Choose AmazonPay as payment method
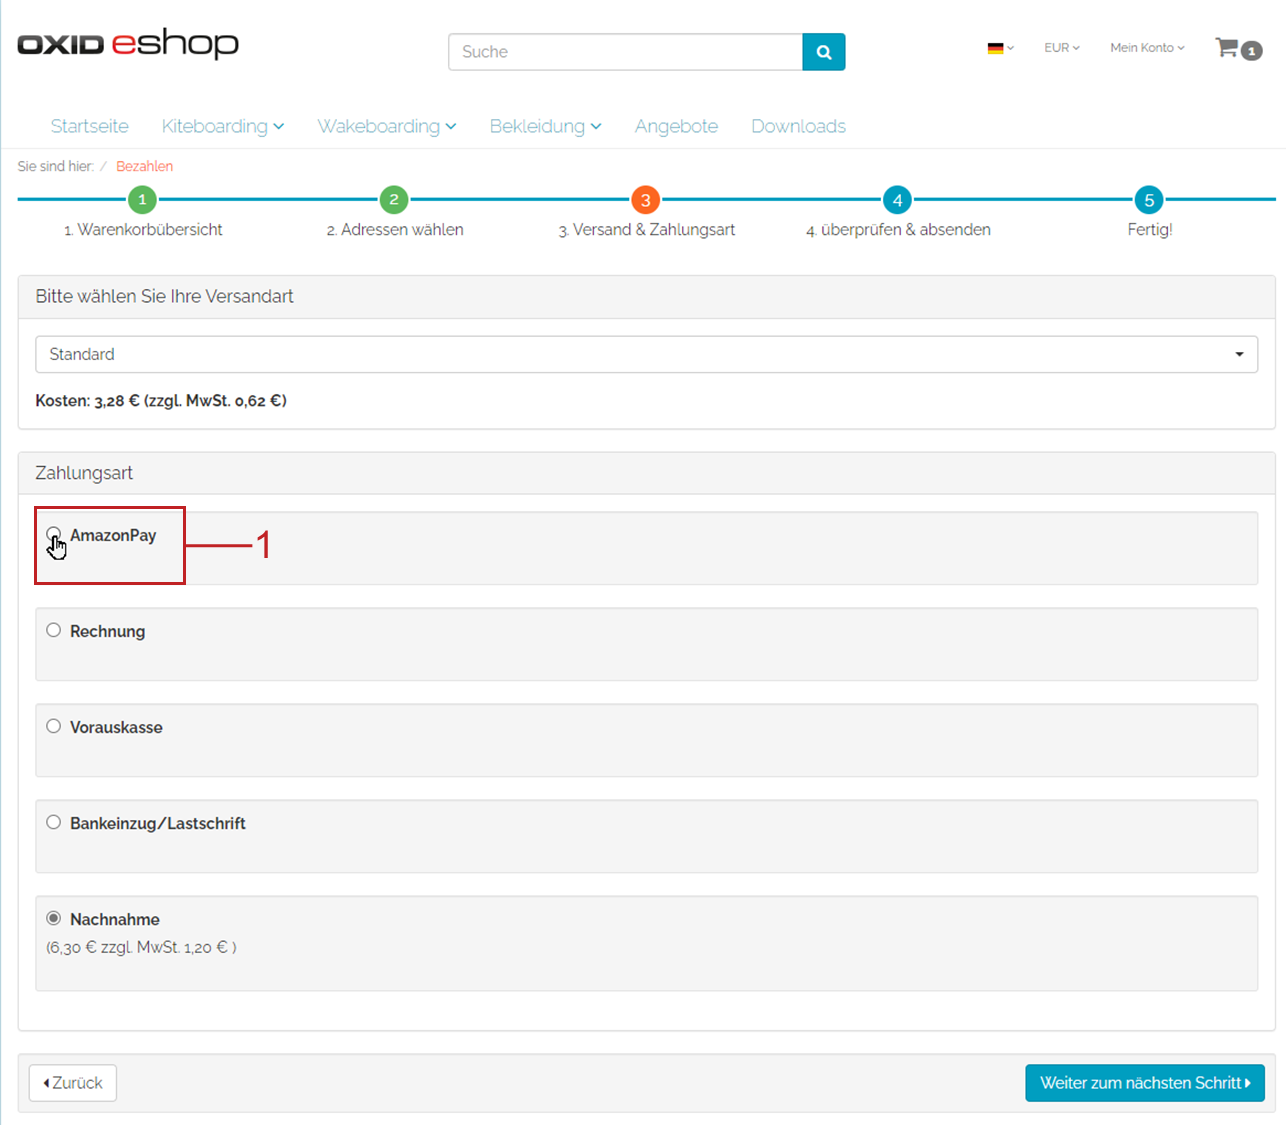The width and height of the screenshot is (1286, 1125). (54, 535)
